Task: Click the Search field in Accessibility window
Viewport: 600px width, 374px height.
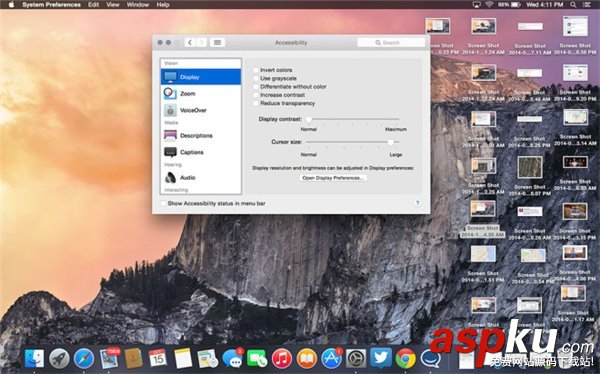Action: 391,42
